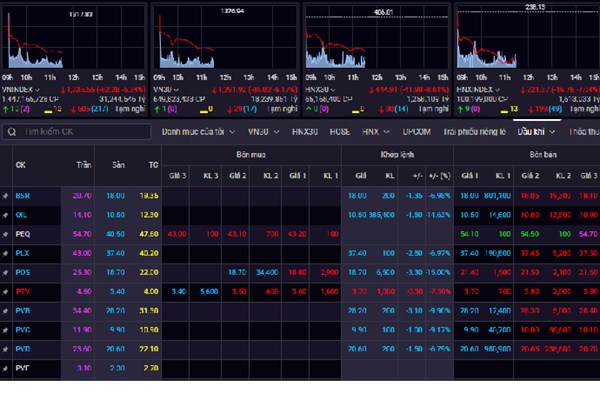Click the pin icon beside PVC
Image resolution: width=600 pixels, height=400 pixels.
pos(5,330)
